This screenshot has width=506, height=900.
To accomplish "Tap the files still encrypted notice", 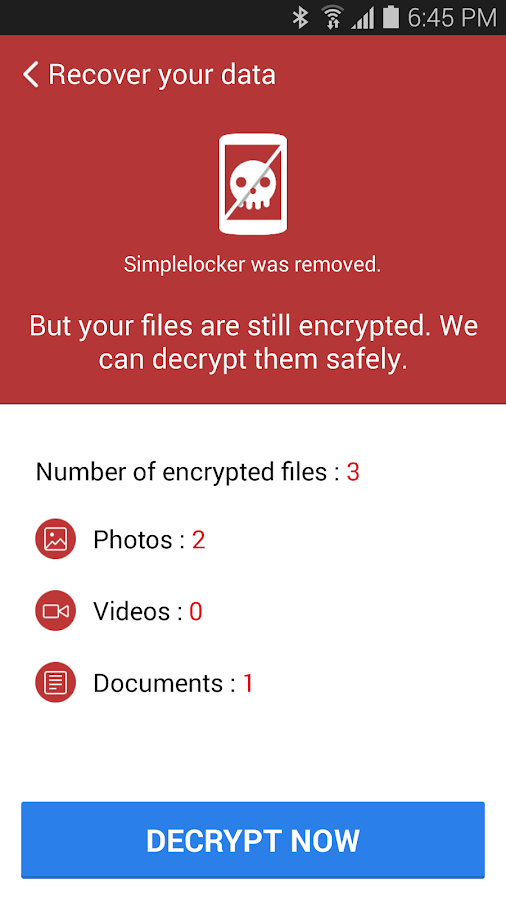I will click(253, 342).
